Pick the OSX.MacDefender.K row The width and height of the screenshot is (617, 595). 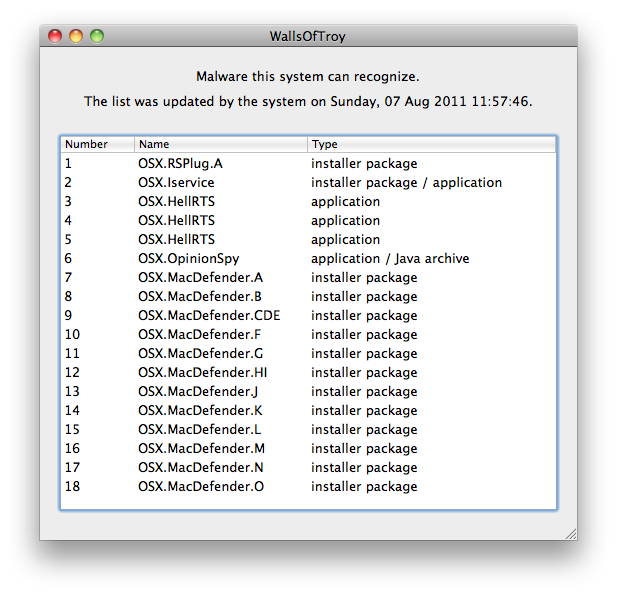pos(200,410)
